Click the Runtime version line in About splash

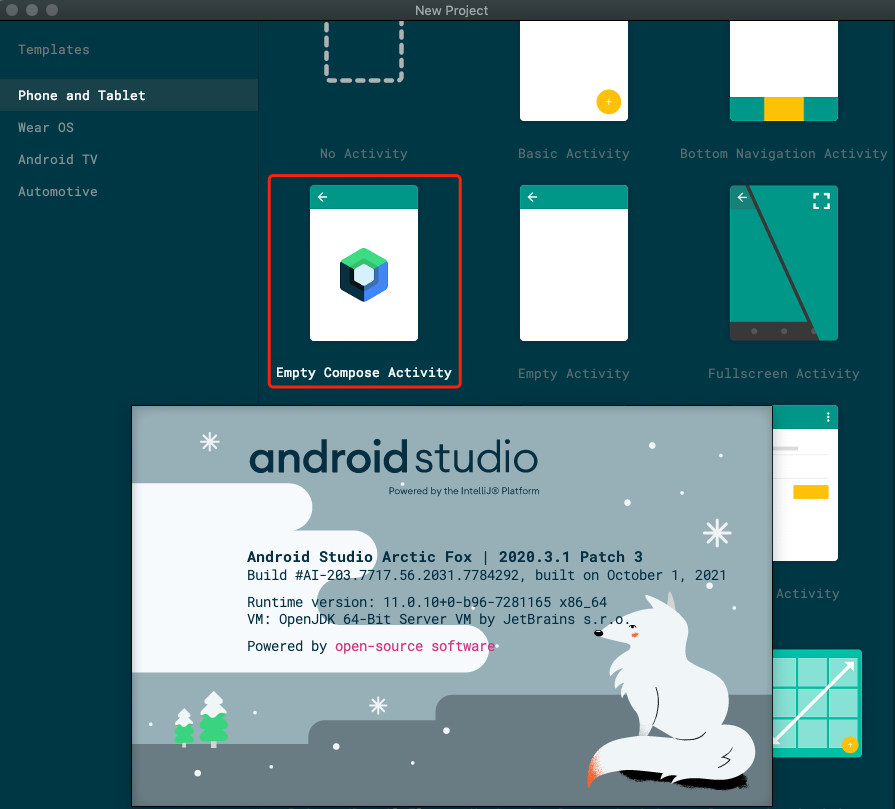point(427,602)
